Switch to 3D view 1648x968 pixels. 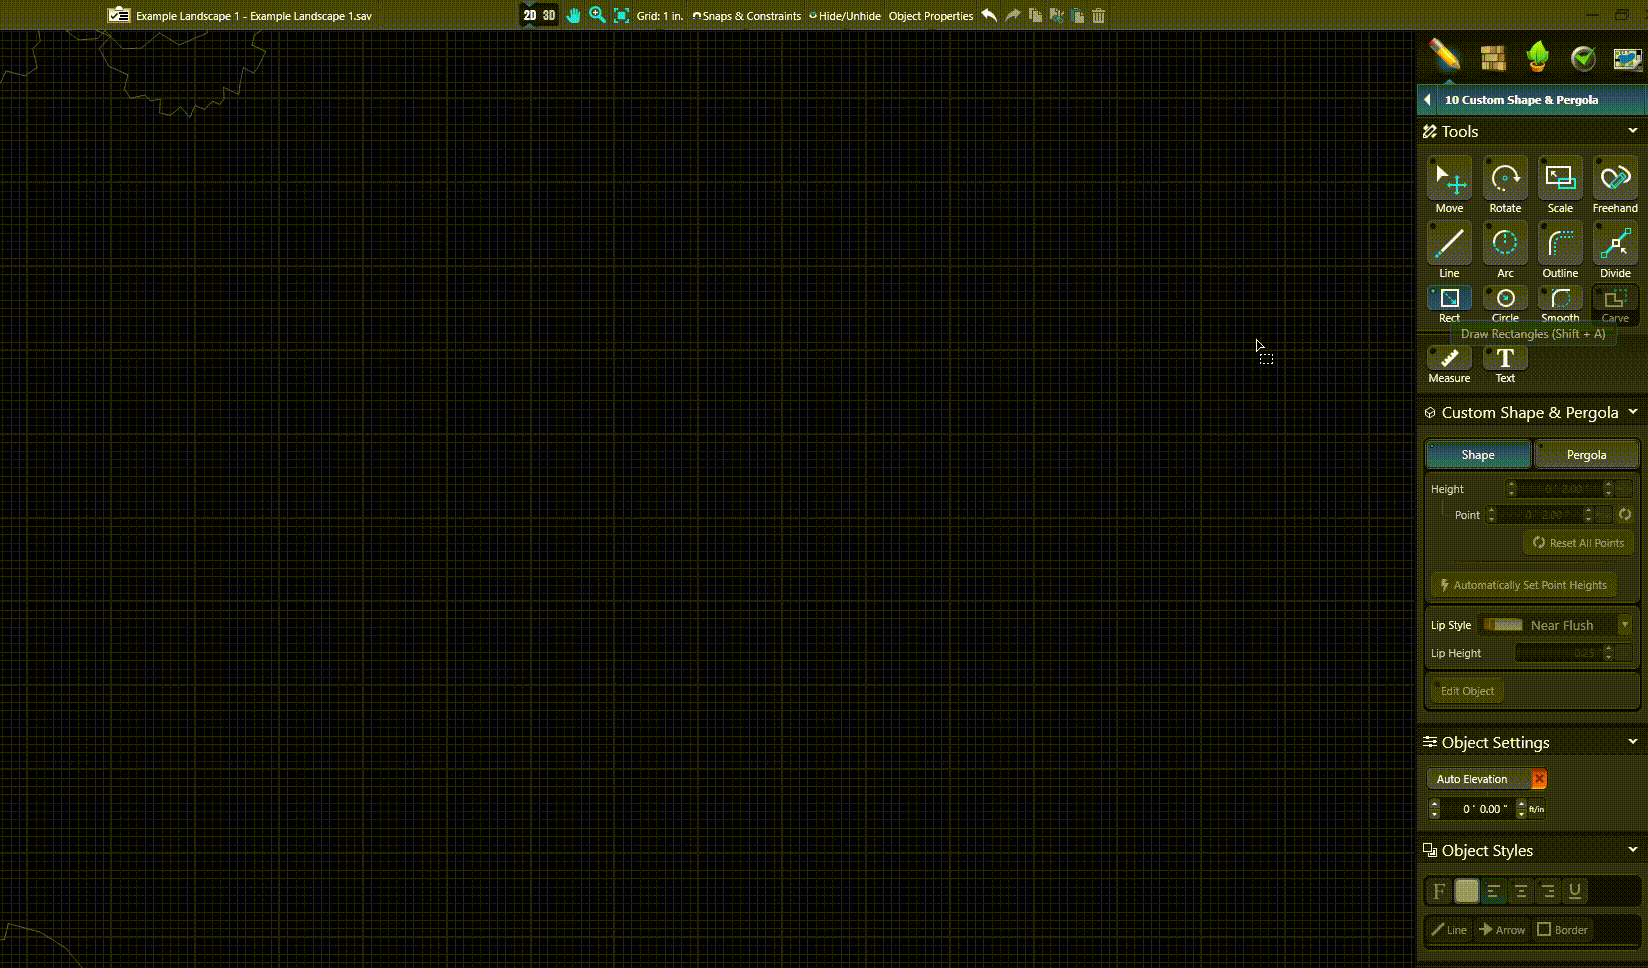pos(548,15)
